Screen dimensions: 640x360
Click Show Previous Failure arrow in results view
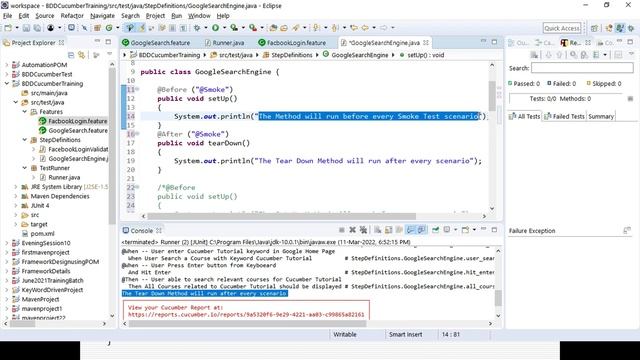click(559, 55)
